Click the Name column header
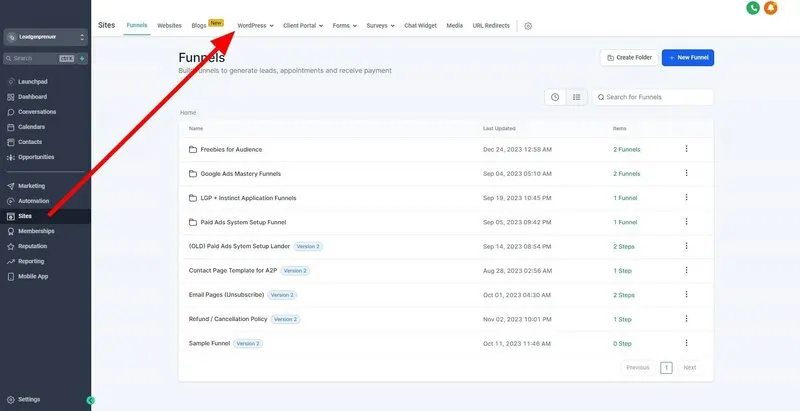The width and height of the screenshot is (800, 411). click(196, 129)
